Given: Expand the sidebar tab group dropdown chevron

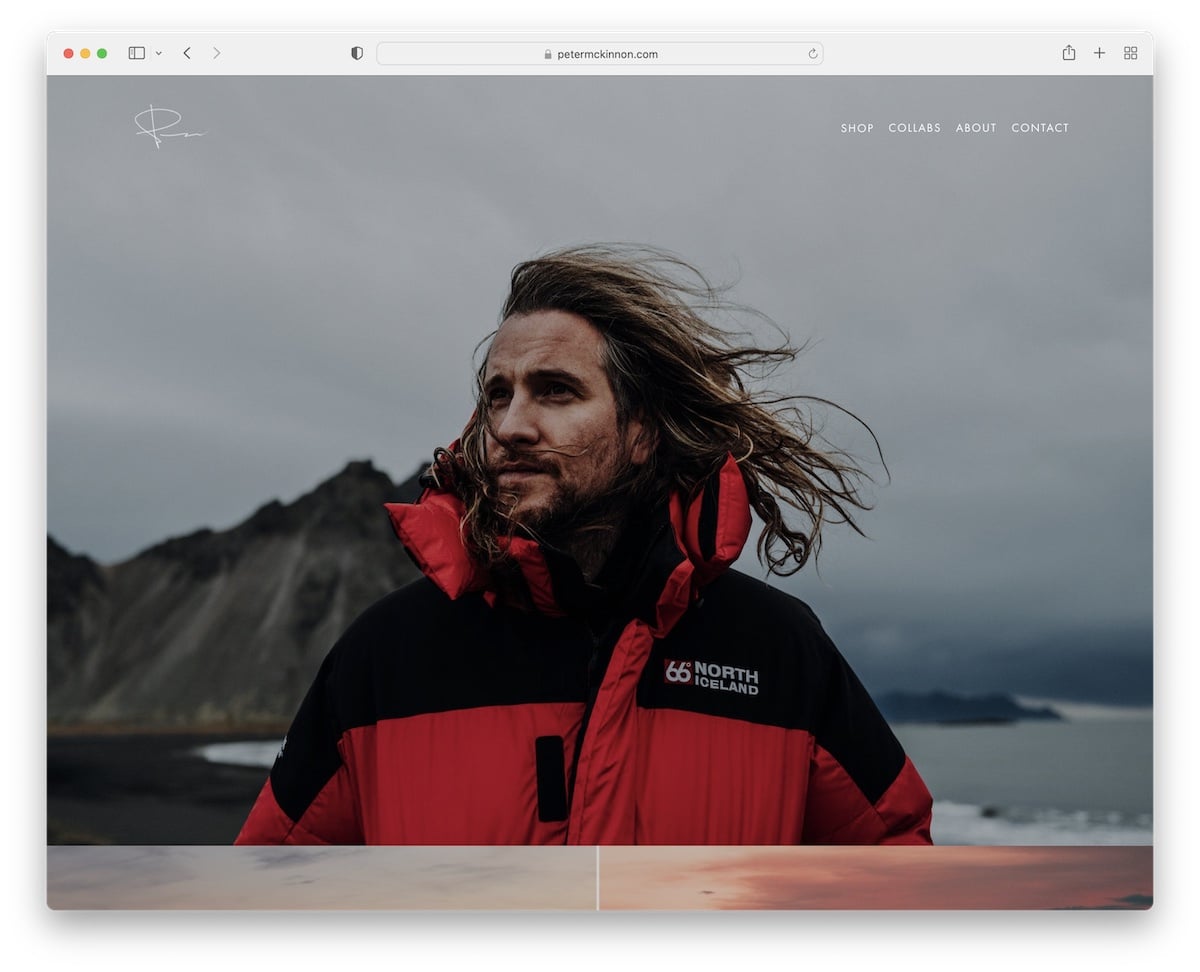Looking at the screenshot, I should point(158,54).
